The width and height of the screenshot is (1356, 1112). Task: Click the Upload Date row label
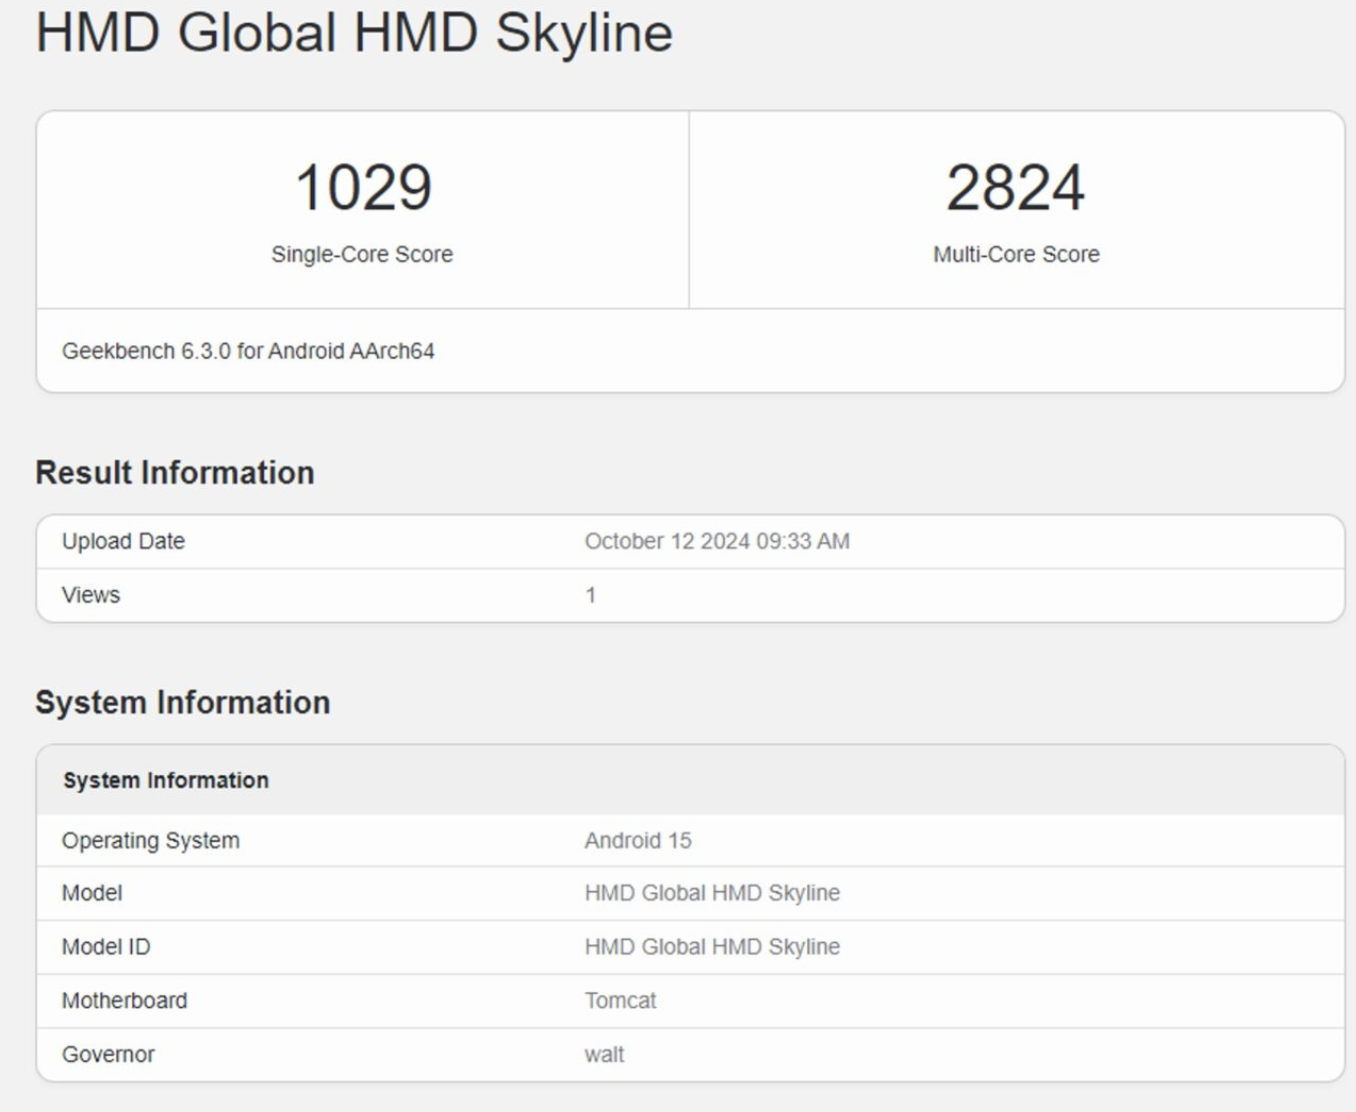tap(123, 541)
